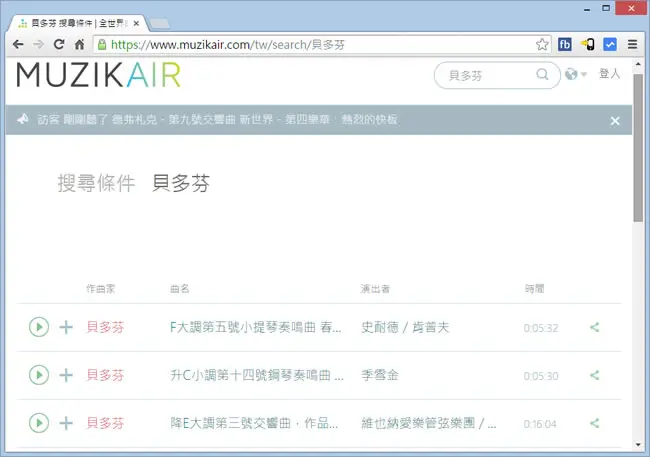
Task: Bookmark this page with the star icon
Action: (x=542, y=44)
